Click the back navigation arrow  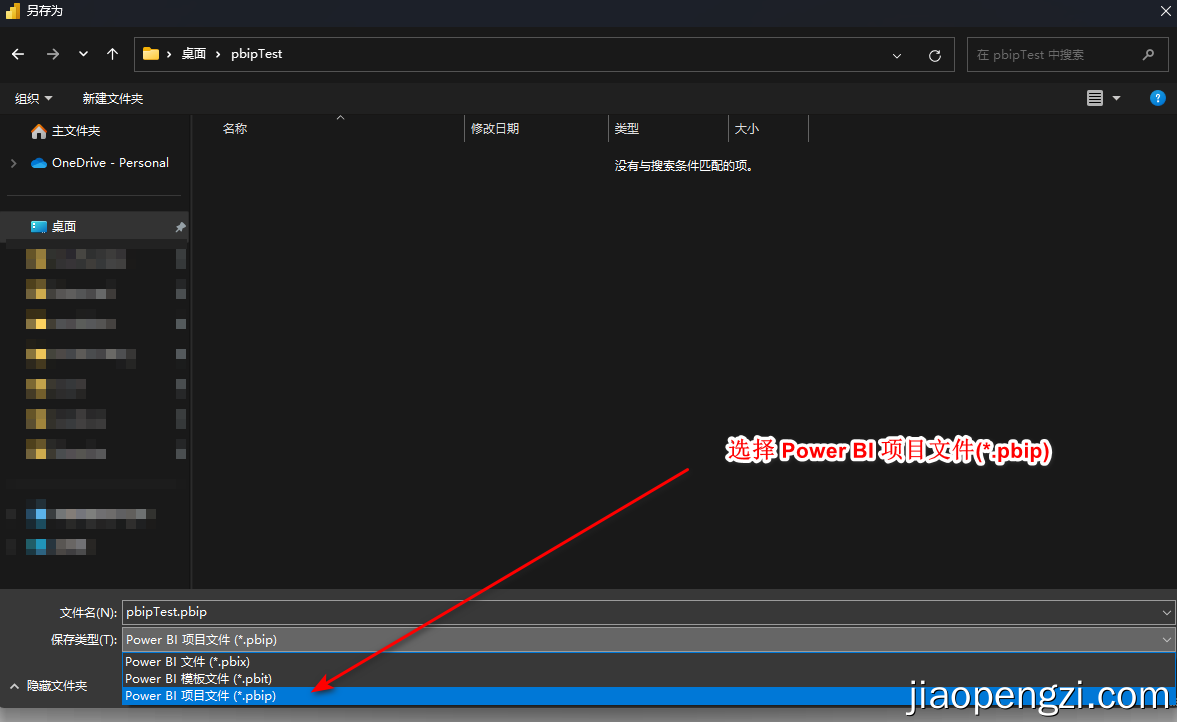17,54
